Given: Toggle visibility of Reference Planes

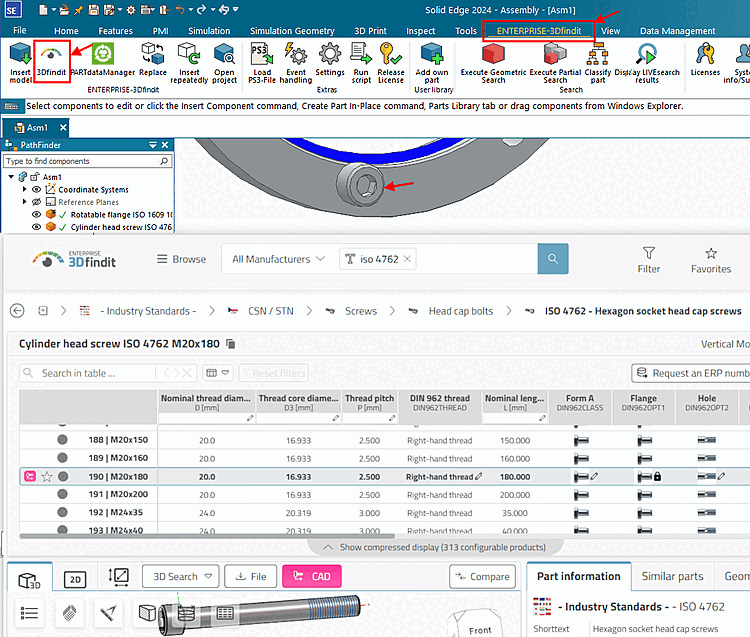Looking at the screenshot, I should [x=36, y=202].
